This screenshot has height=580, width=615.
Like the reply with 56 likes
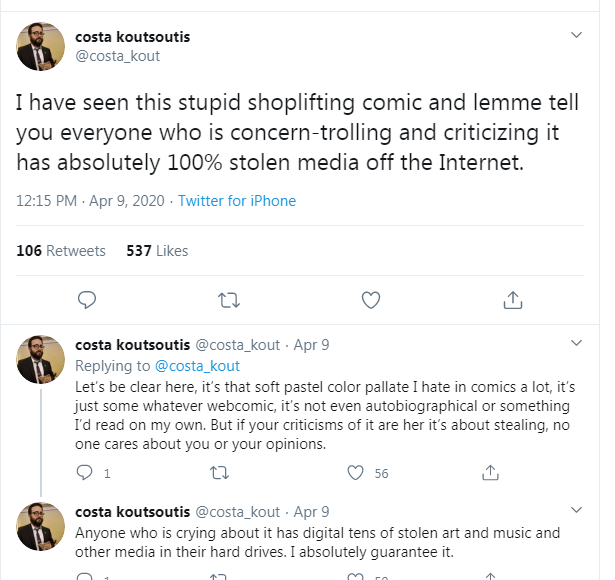coord(355,473)
